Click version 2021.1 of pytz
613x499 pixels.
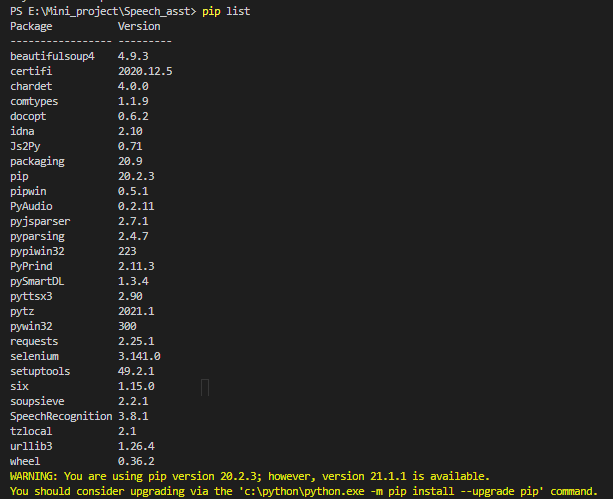tap(136, 312)
